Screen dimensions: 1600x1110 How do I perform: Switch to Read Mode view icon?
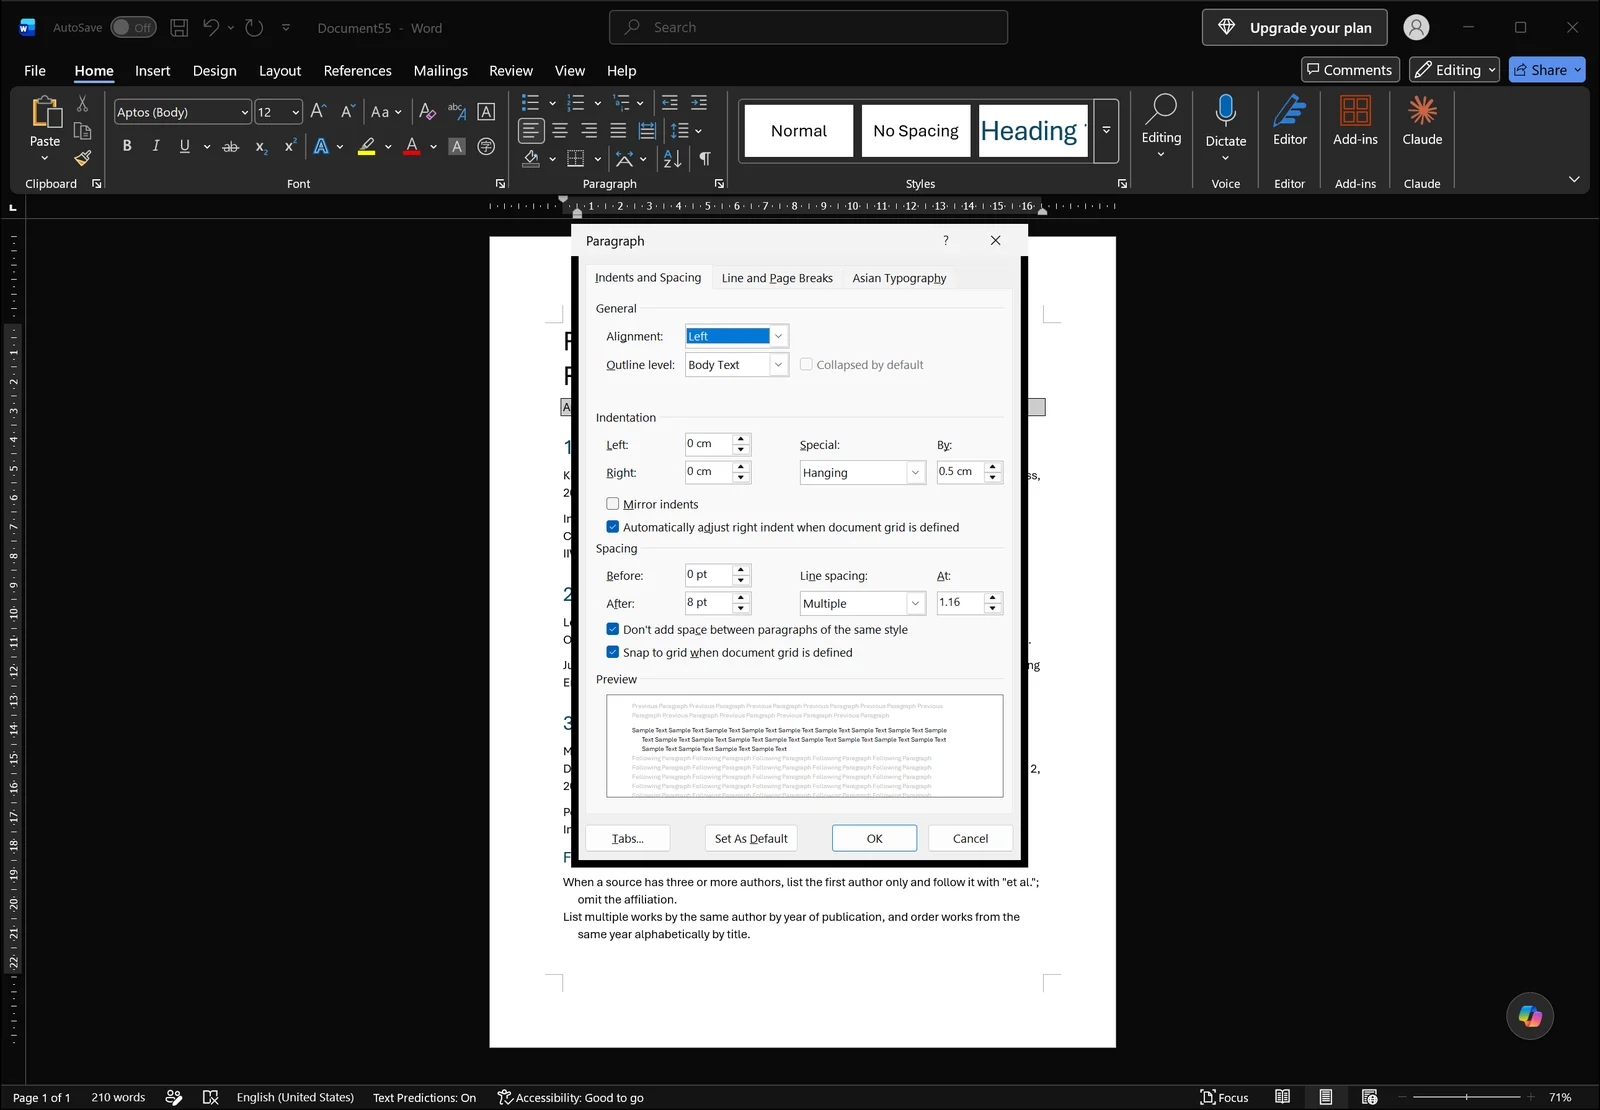coord(1282,1097)
